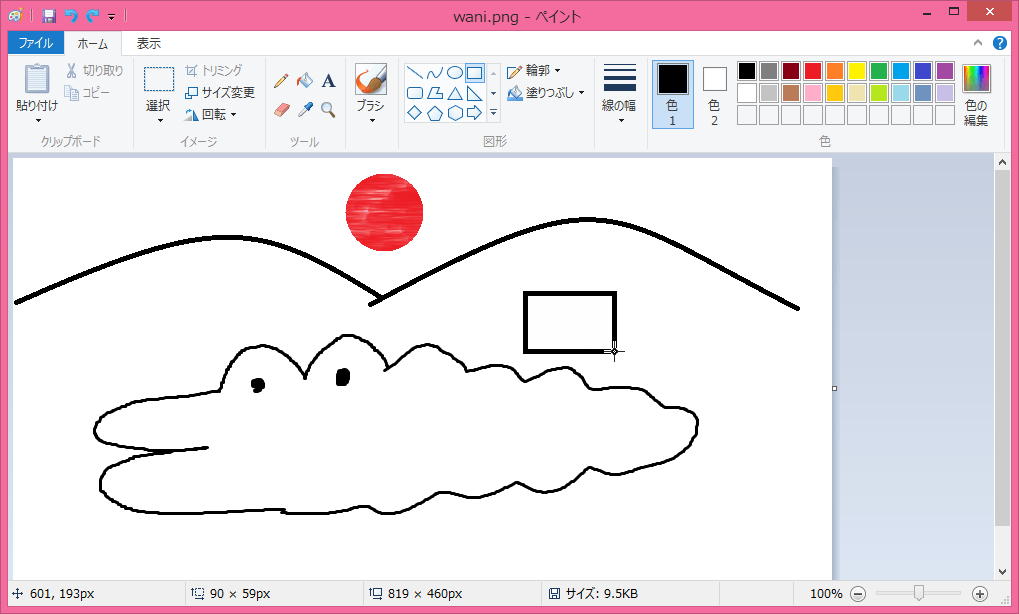Choose the Curve shape
This screenshot has height=614, width=1019.
pyautogui.click(x=435, y=73)
